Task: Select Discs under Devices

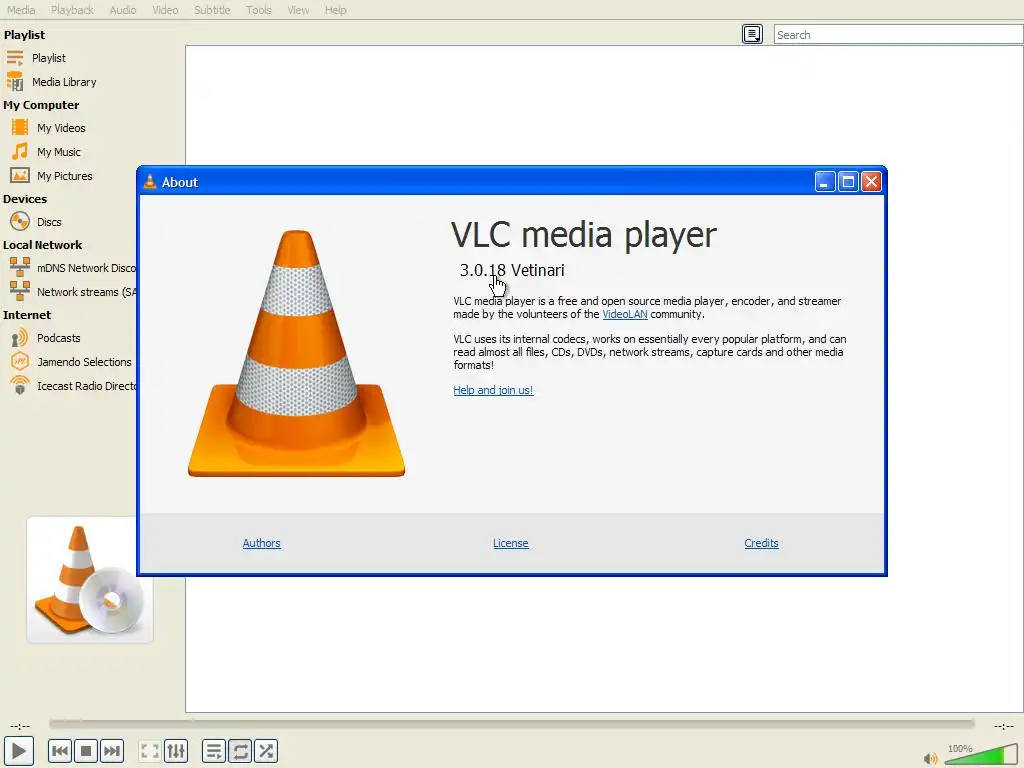Action: pyautogui.click(x=49, y=222)
